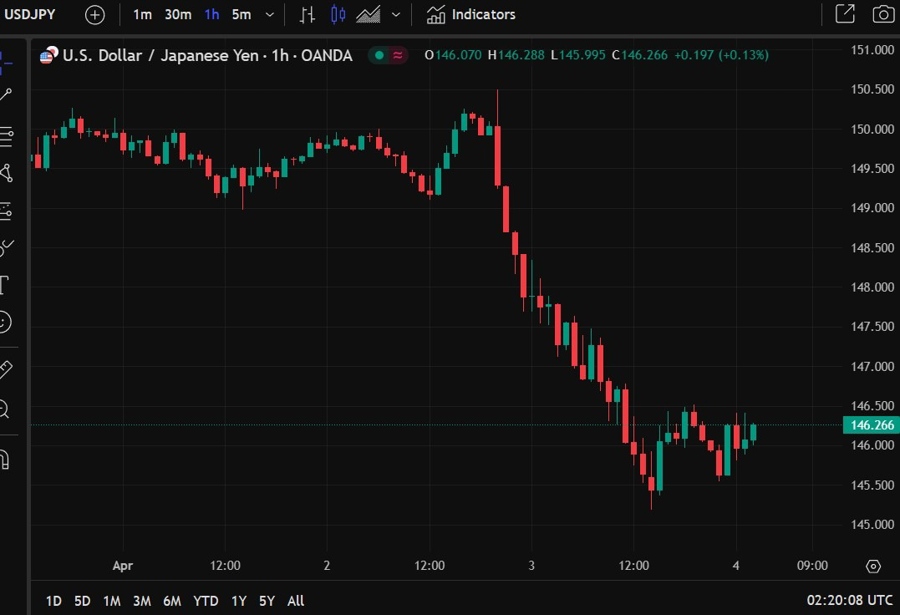Open the chart settings gear icon
The height and width of the screenshot is (615, 900).
point(873,566)
